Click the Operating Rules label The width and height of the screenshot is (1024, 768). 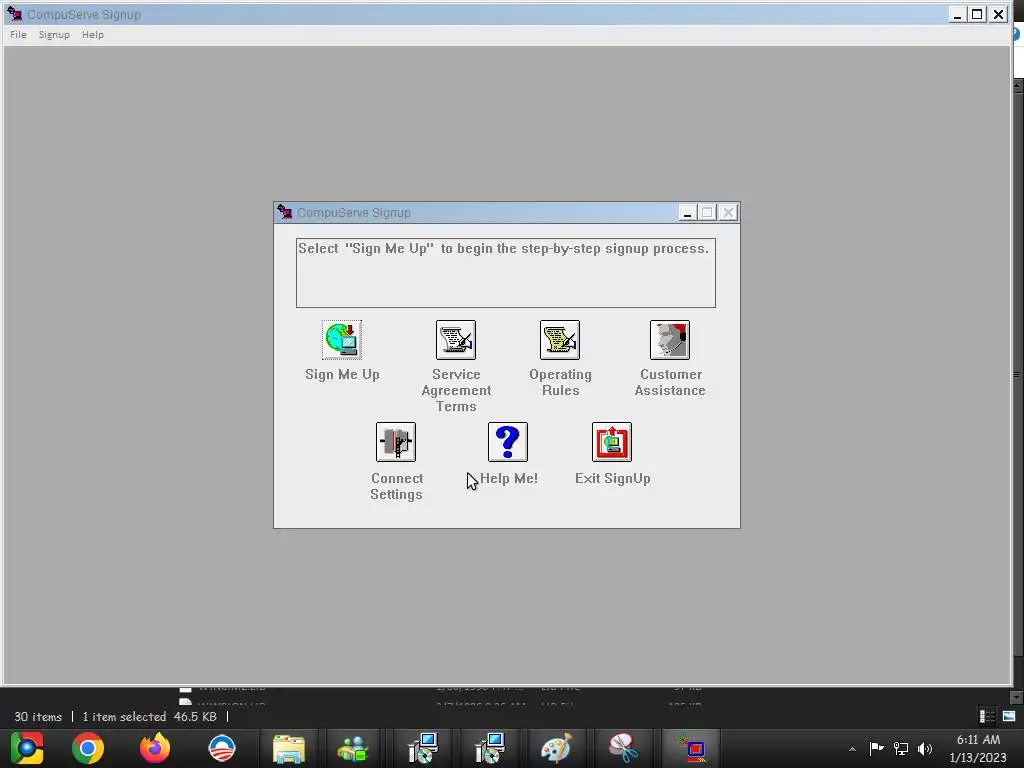560,382
